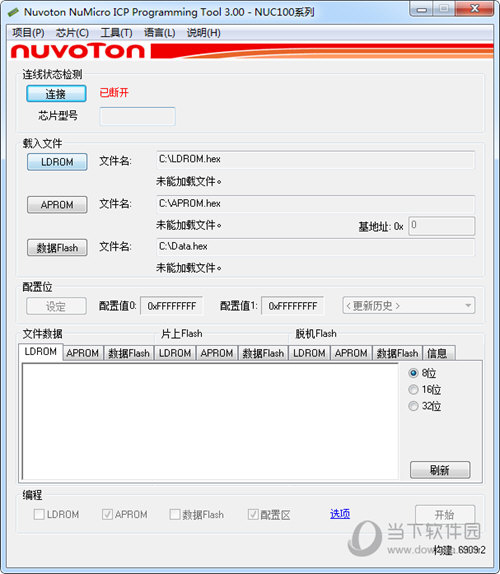Open the 工具(T) menu
Screen dimensions: 500x574
click(116, 33)
